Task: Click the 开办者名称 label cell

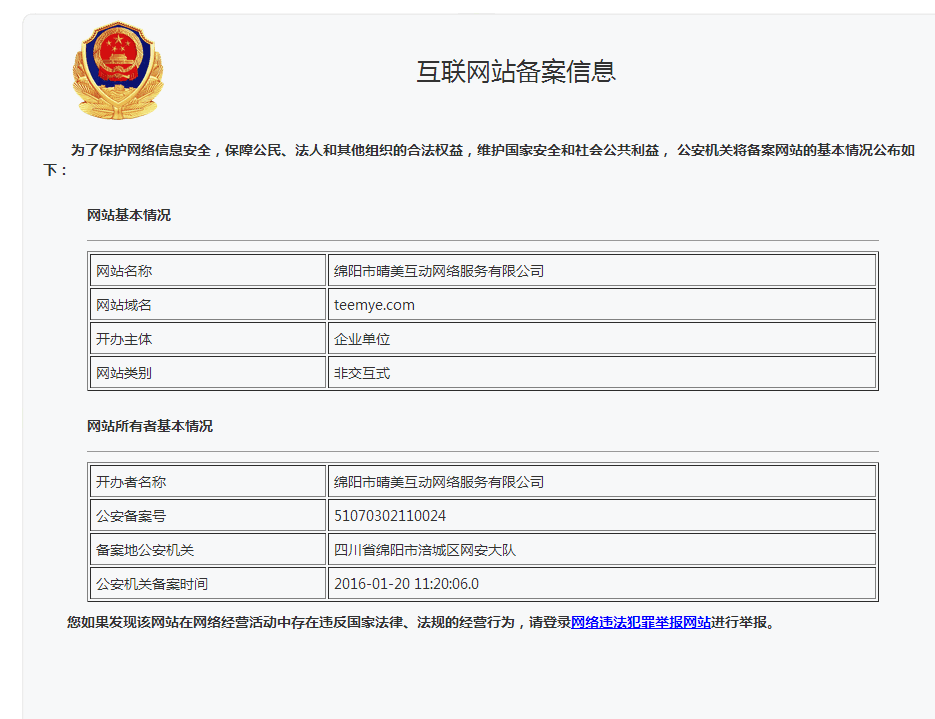Action: coord(208,482)
